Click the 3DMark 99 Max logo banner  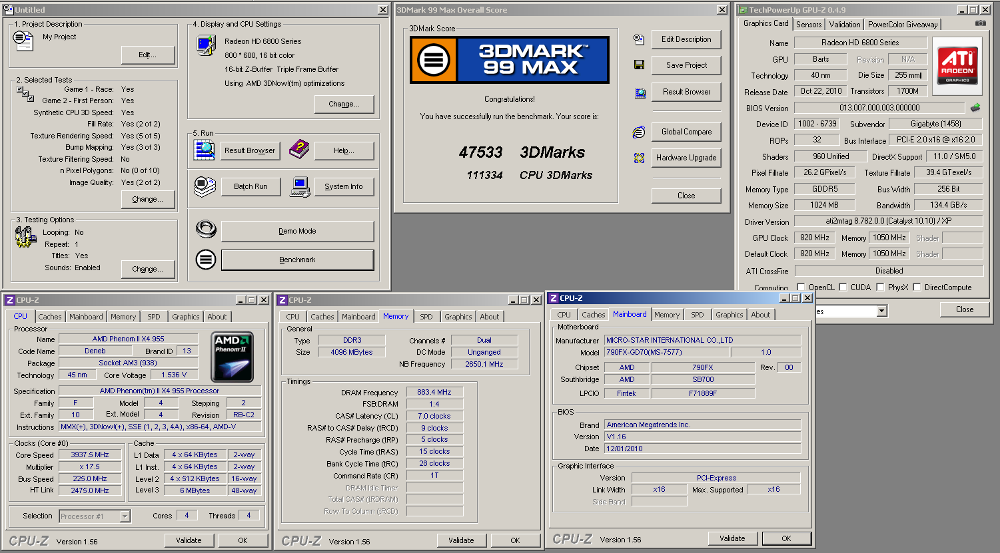pos(510,59)
